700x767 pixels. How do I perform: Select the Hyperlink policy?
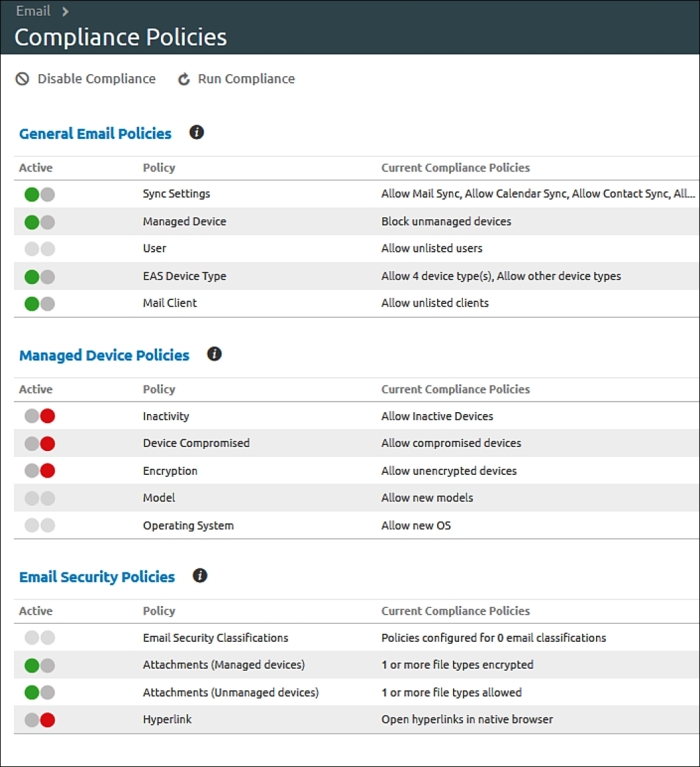click(167, 719)
